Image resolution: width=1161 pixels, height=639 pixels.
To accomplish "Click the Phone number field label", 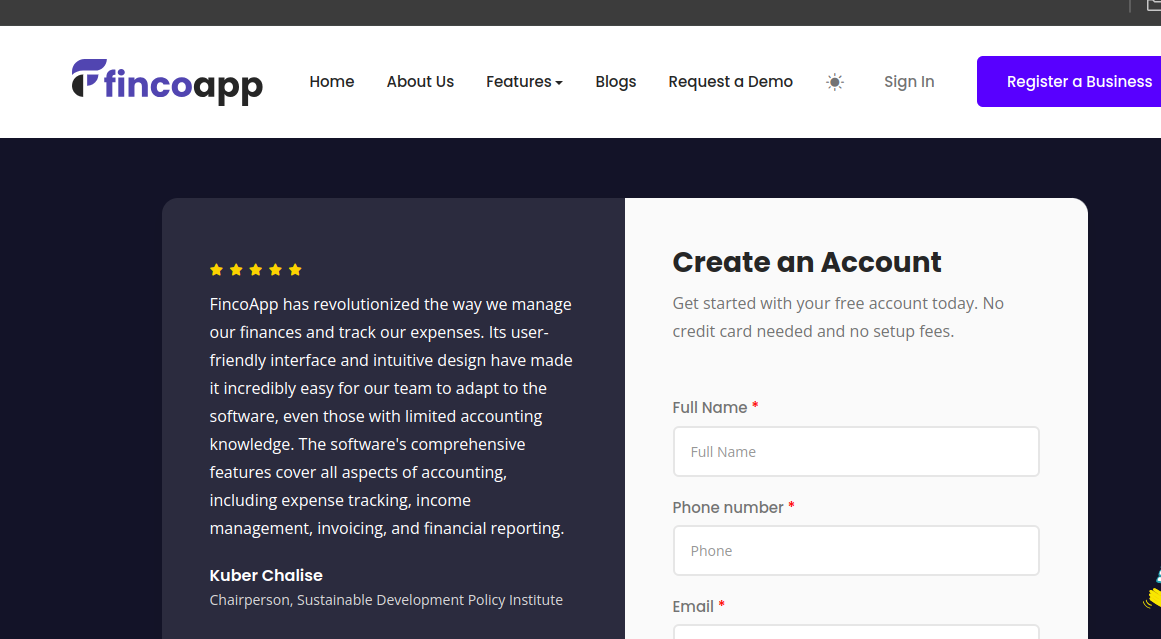I will [728, 507].
